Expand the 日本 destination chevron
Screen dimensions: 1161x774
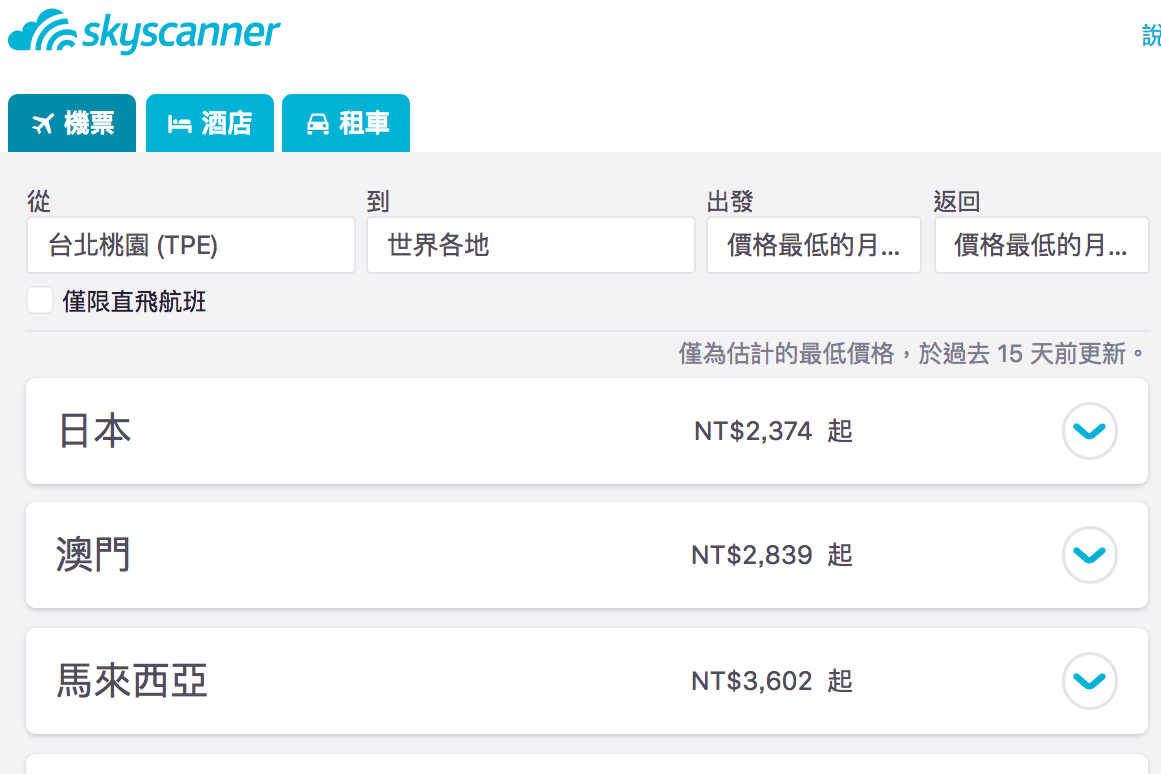(x=1089, y=431)
